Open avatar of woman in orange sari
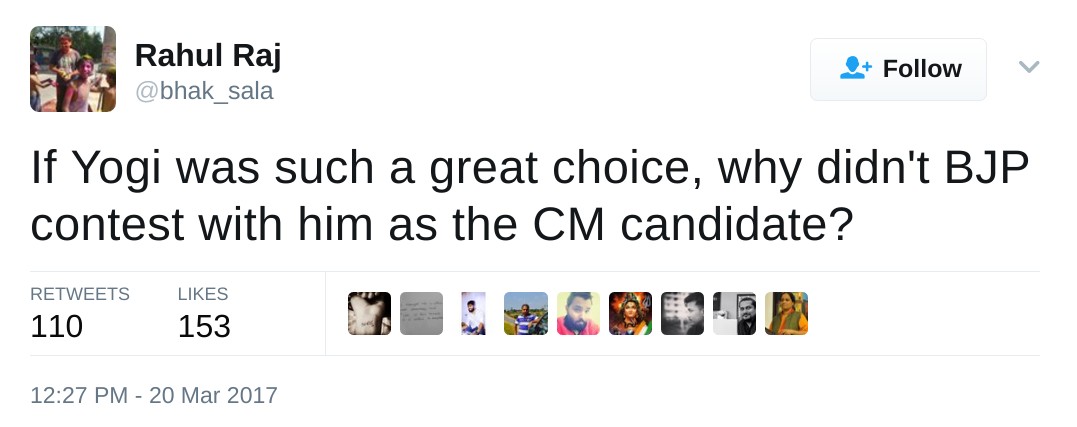The height and width of the screenshot is (427, 1077). [786, 313]
